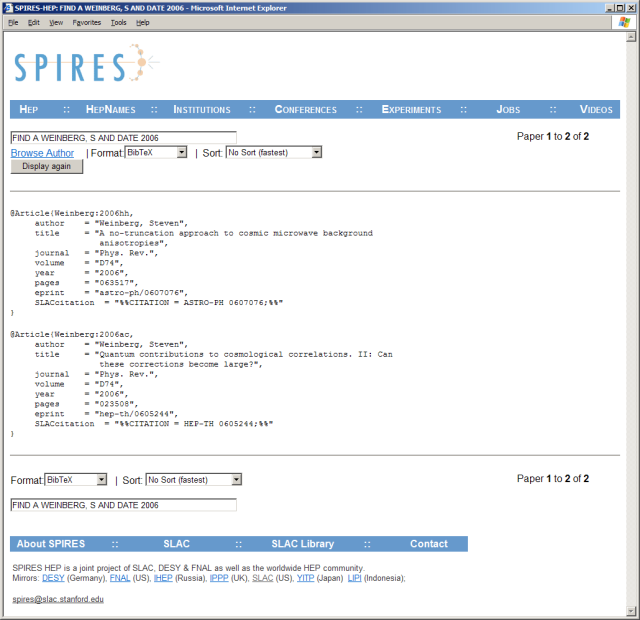Click the Internet Explorer page icon in title bar
The image size is (640, 620).
8,8
